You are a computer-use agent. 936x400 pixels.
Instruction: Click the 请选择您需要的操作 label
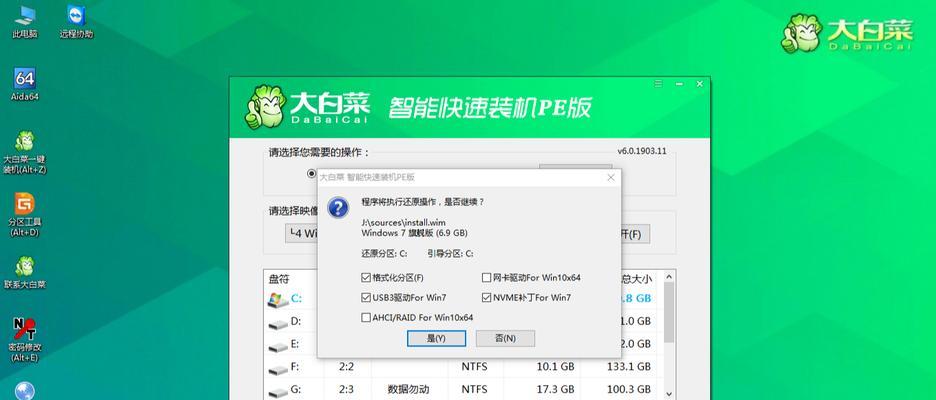pyautogui.click(x=319, y=153)
